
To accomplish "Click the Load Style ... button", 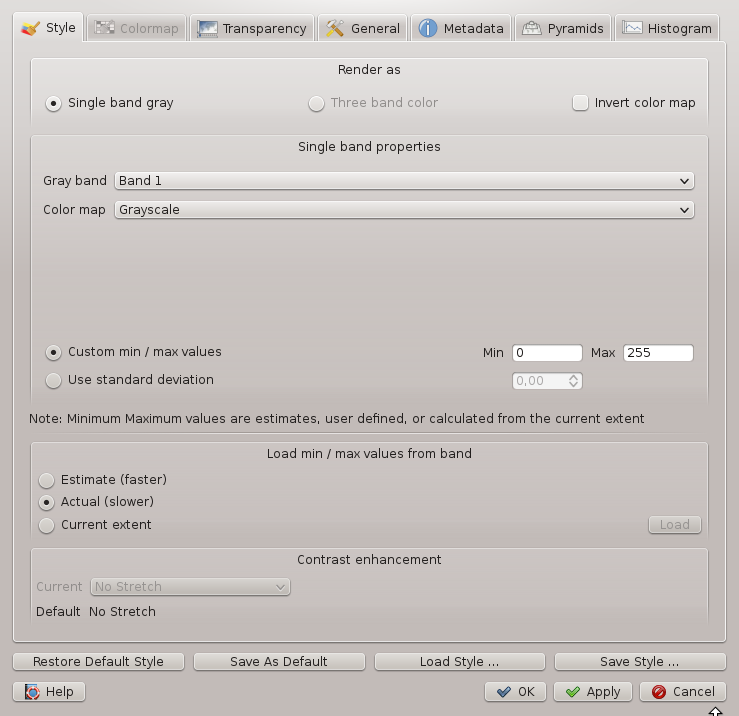I will coord(459,662).
